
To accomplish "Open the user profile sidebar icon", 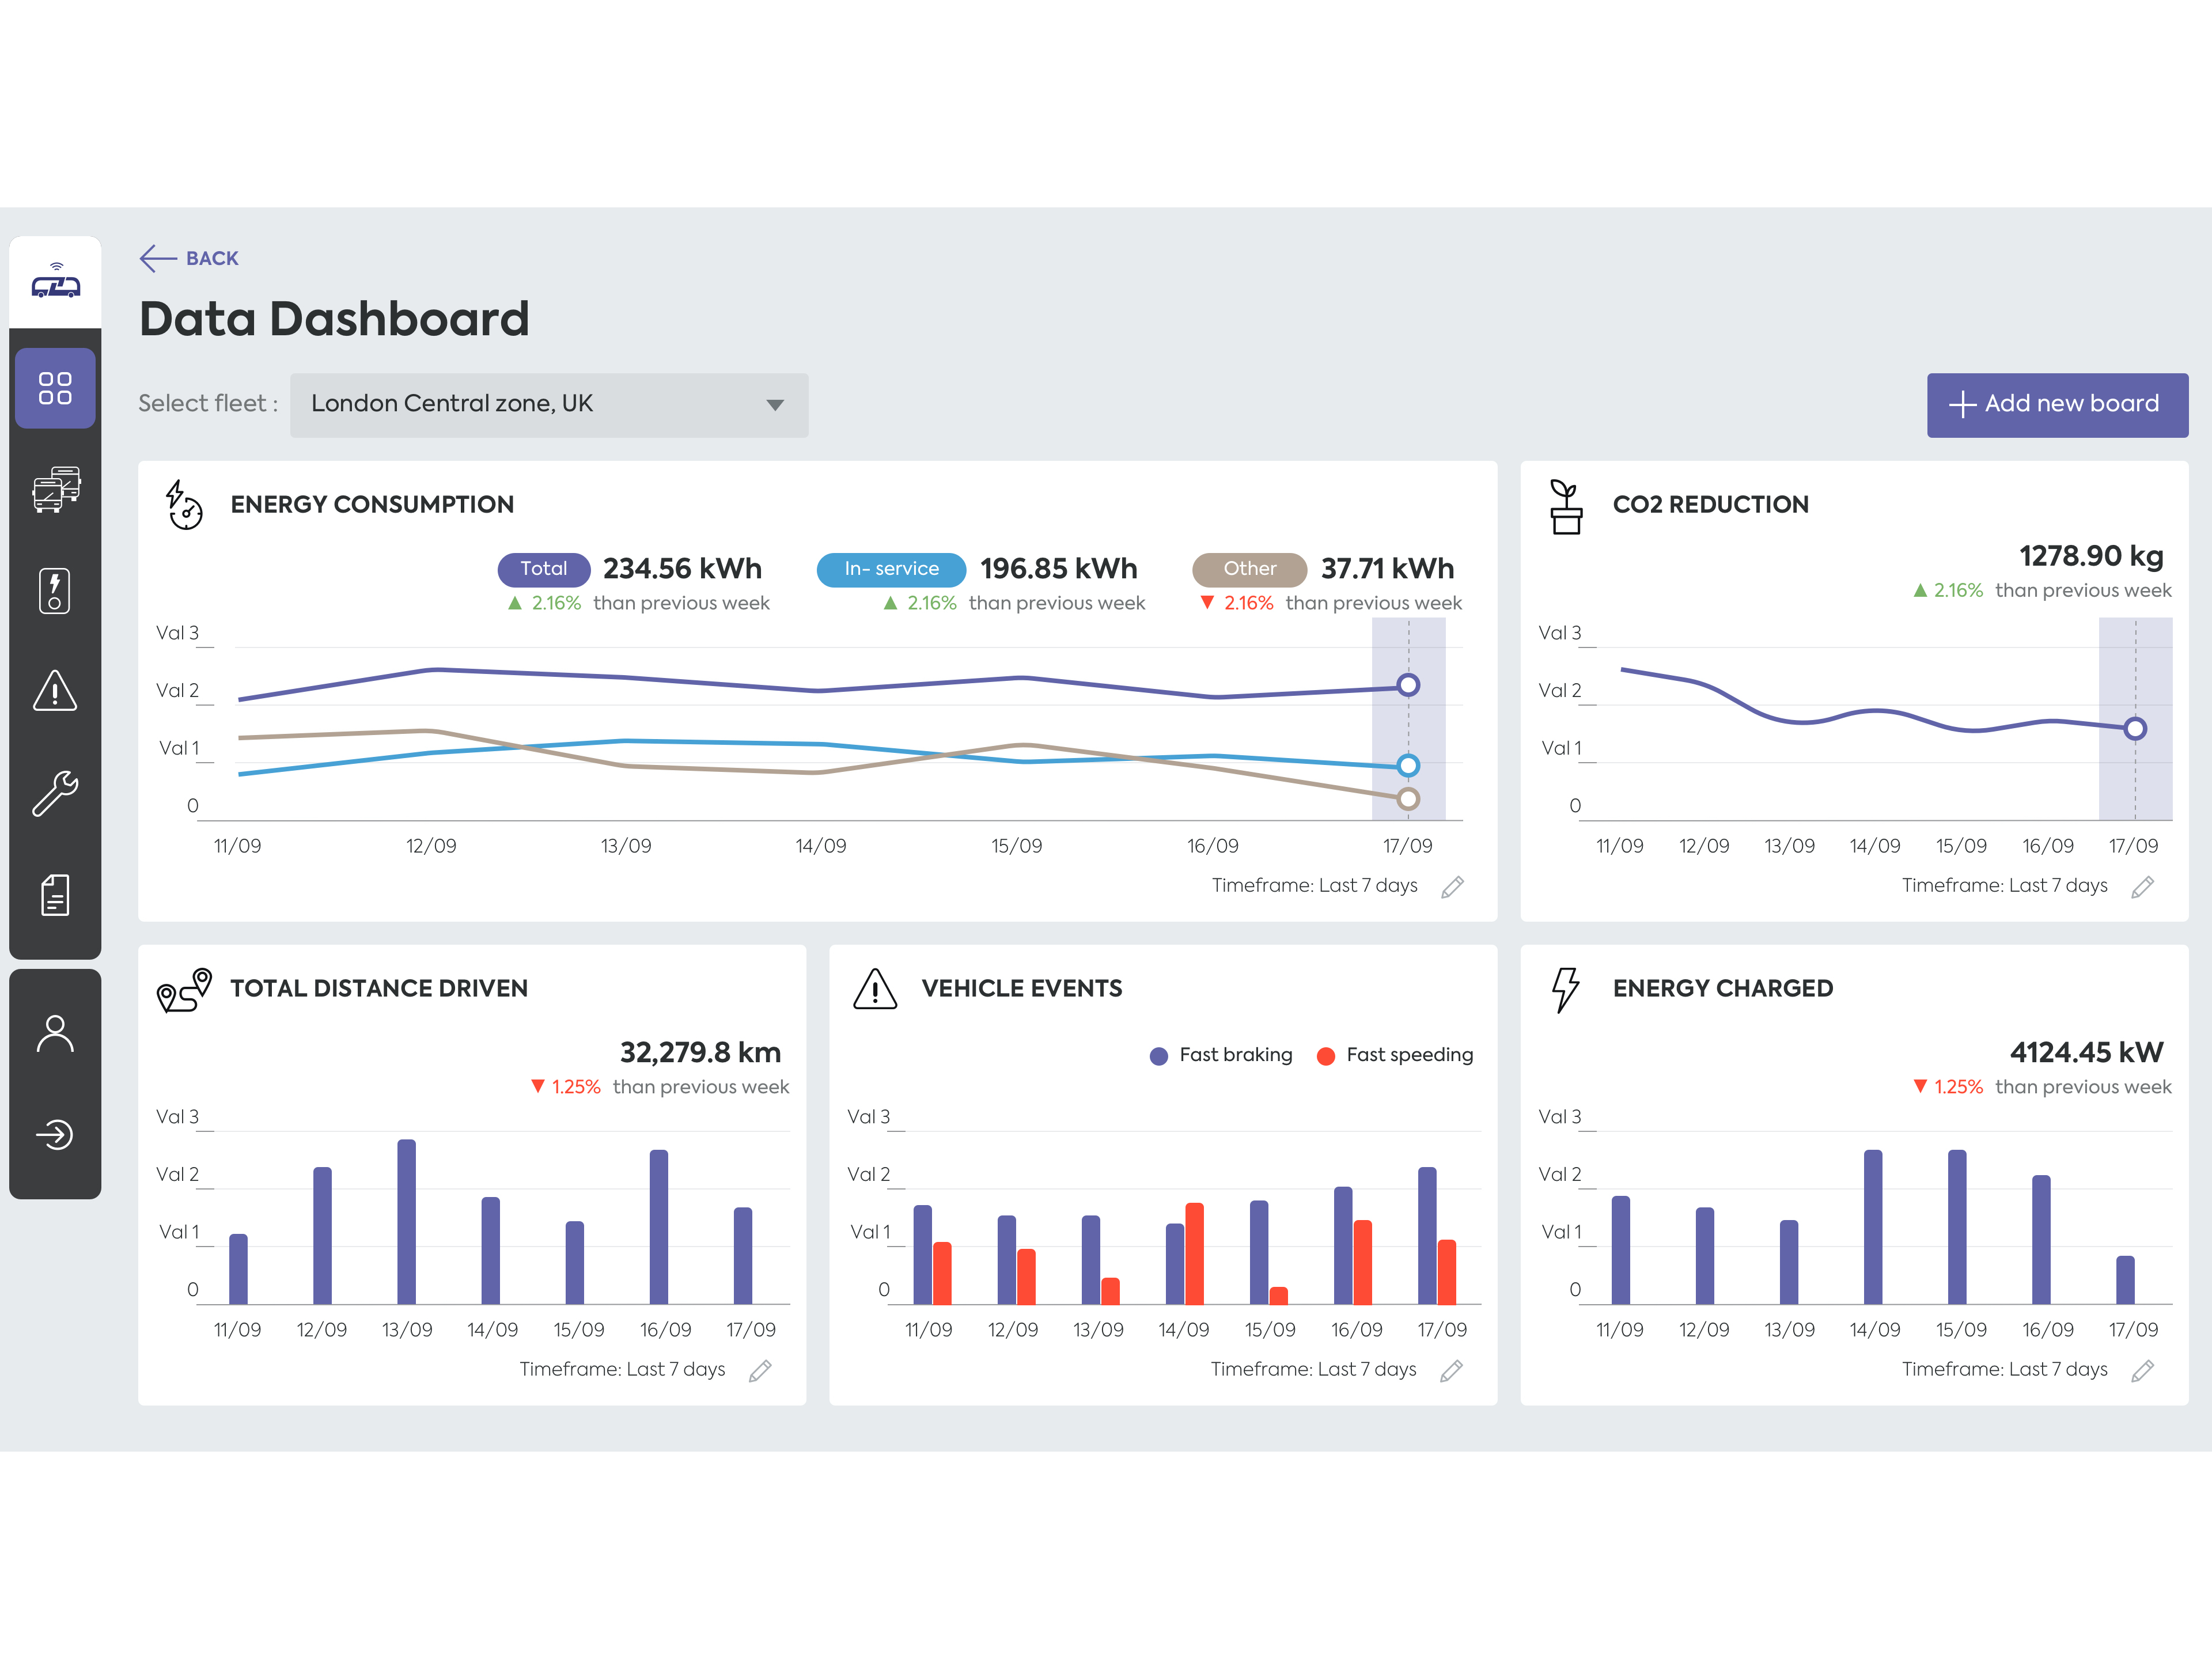I will (55, 1033).
